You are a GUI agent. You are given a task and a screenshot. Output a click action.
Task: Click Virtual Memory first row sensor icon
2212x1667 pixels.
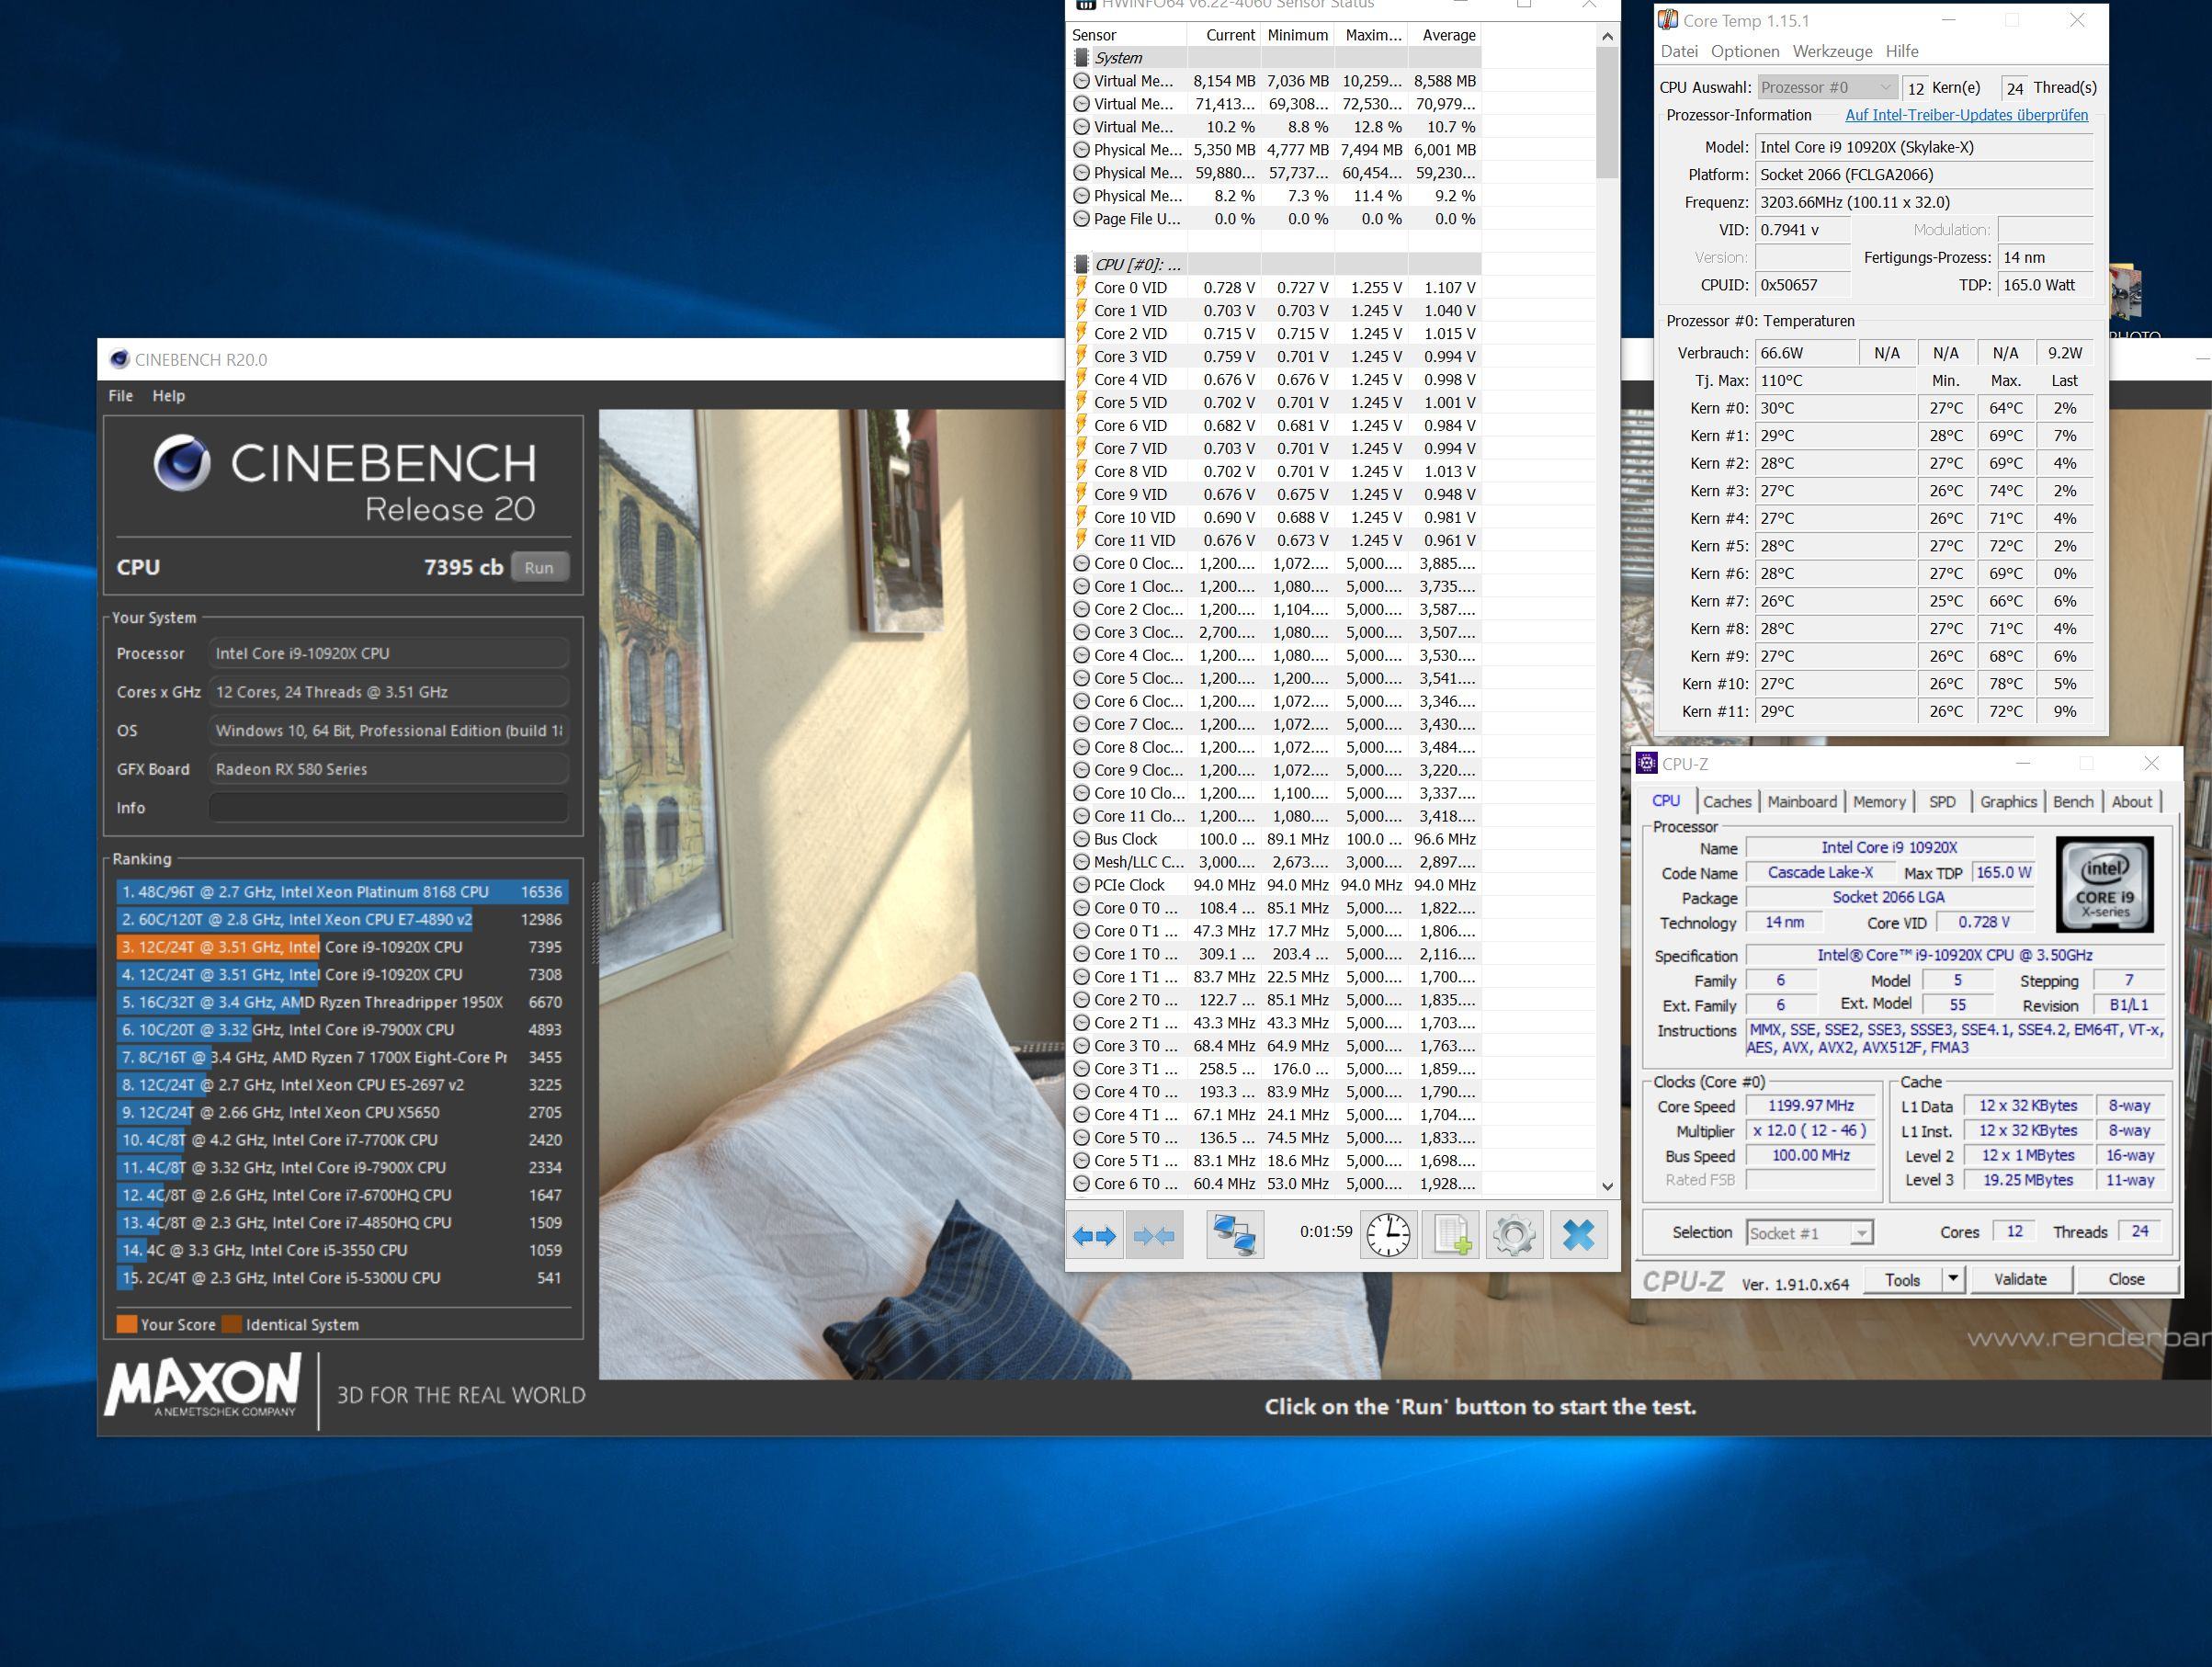tap(1081, 81)
